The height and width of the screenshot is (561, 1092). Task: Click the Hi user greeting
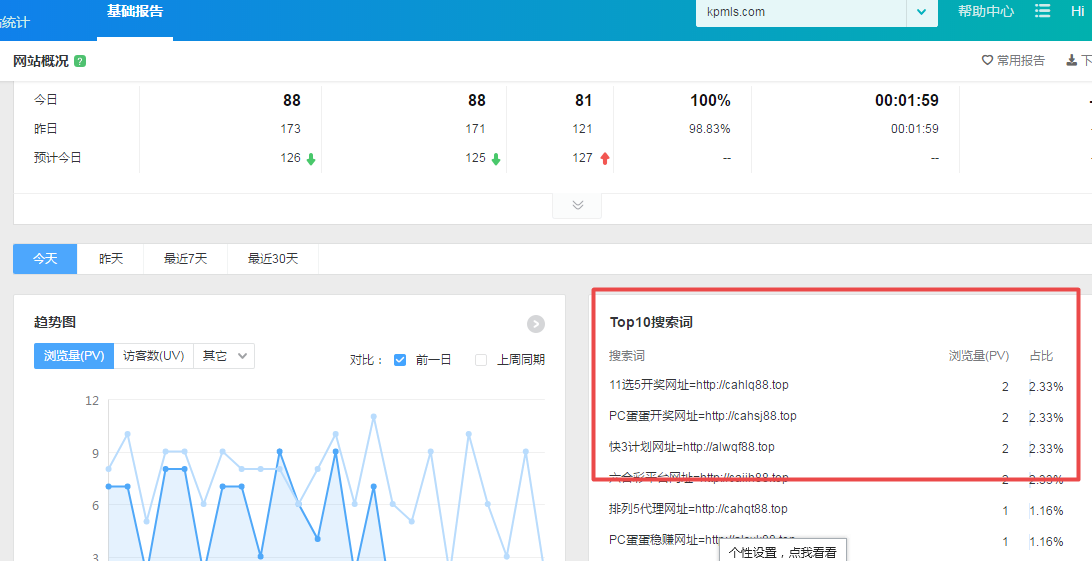(1077, 11)
